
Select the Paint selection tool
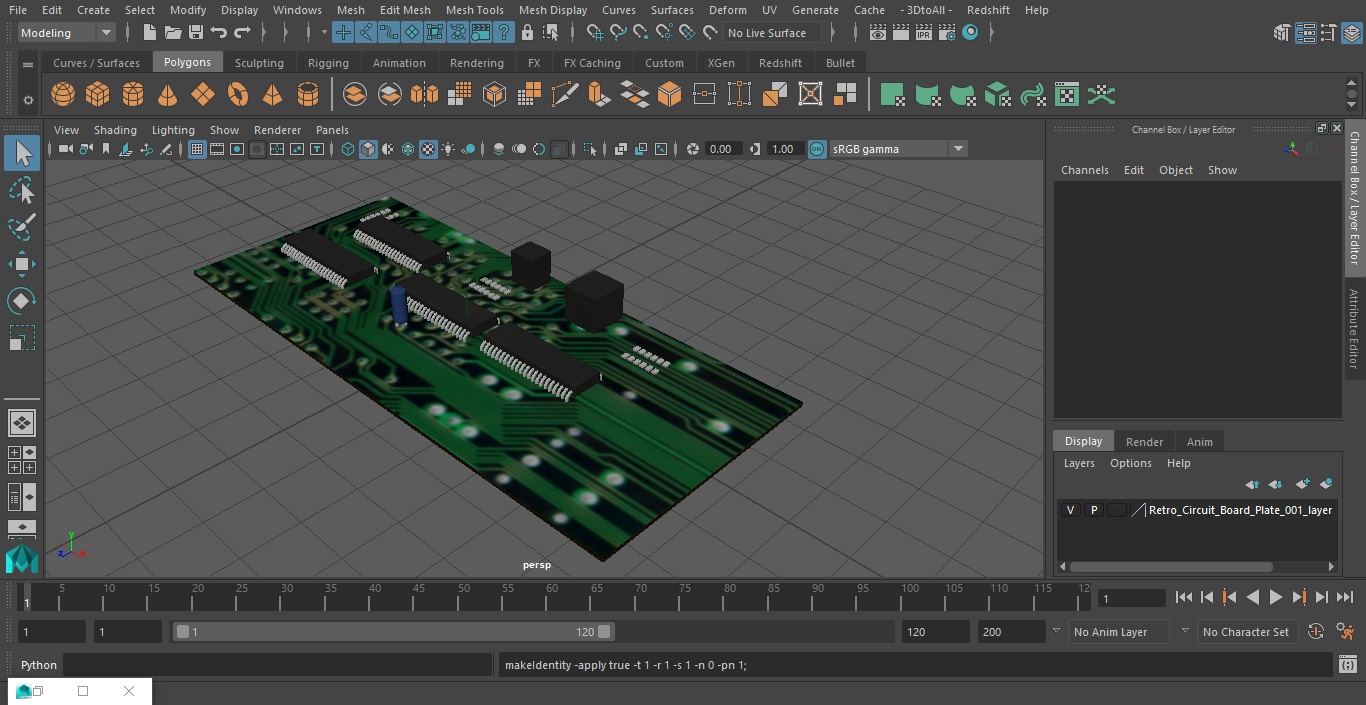(22, 227)
